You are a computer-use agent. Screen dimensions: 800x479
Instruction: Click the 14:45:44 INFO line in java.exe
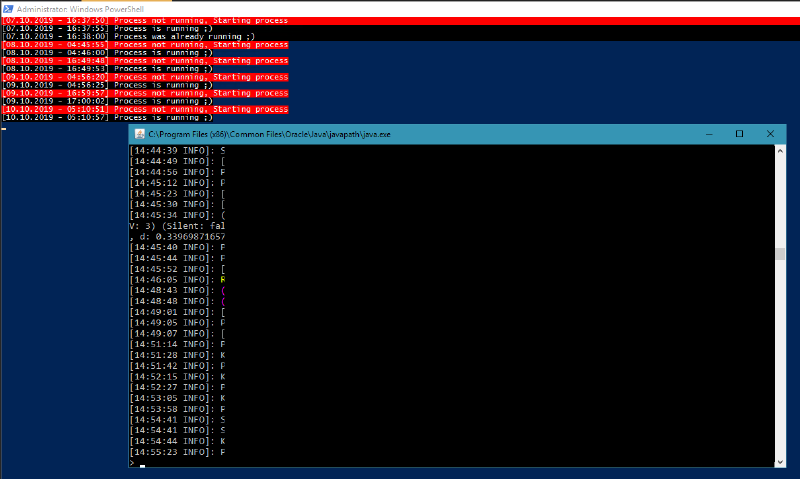coord(177,258)
